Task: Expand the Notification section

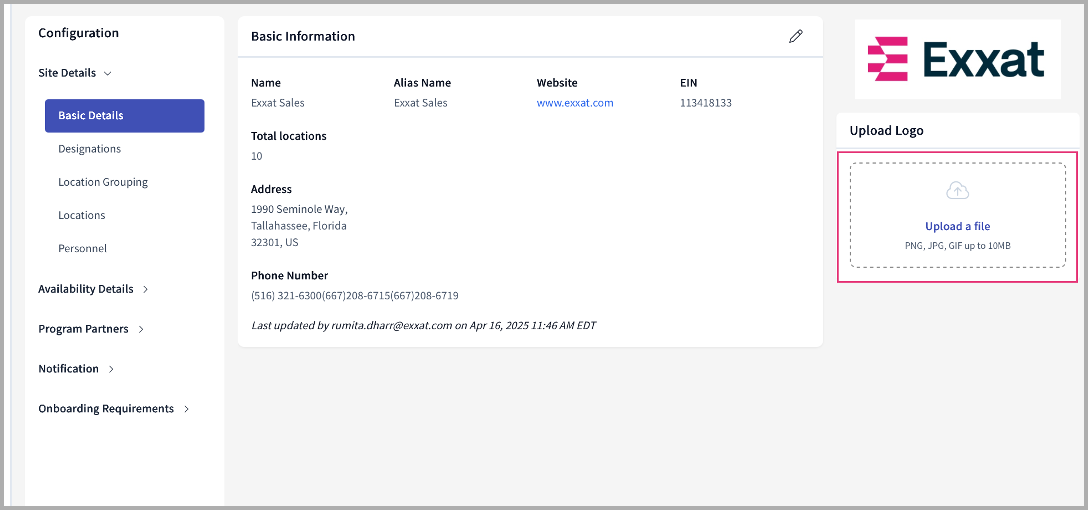Action: pyautogui.click(x=76, y=369)
